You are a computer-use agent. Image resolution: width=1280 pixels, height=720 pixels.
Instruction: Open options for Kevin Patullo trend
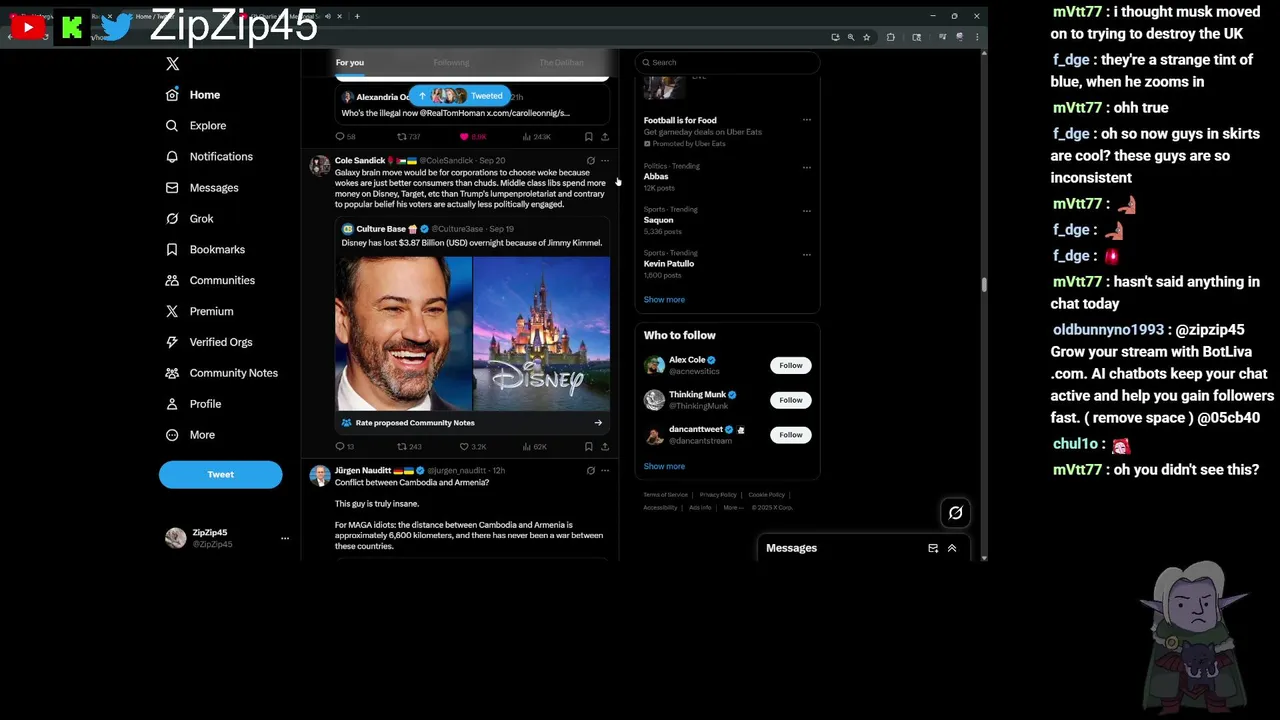point(807,254)
